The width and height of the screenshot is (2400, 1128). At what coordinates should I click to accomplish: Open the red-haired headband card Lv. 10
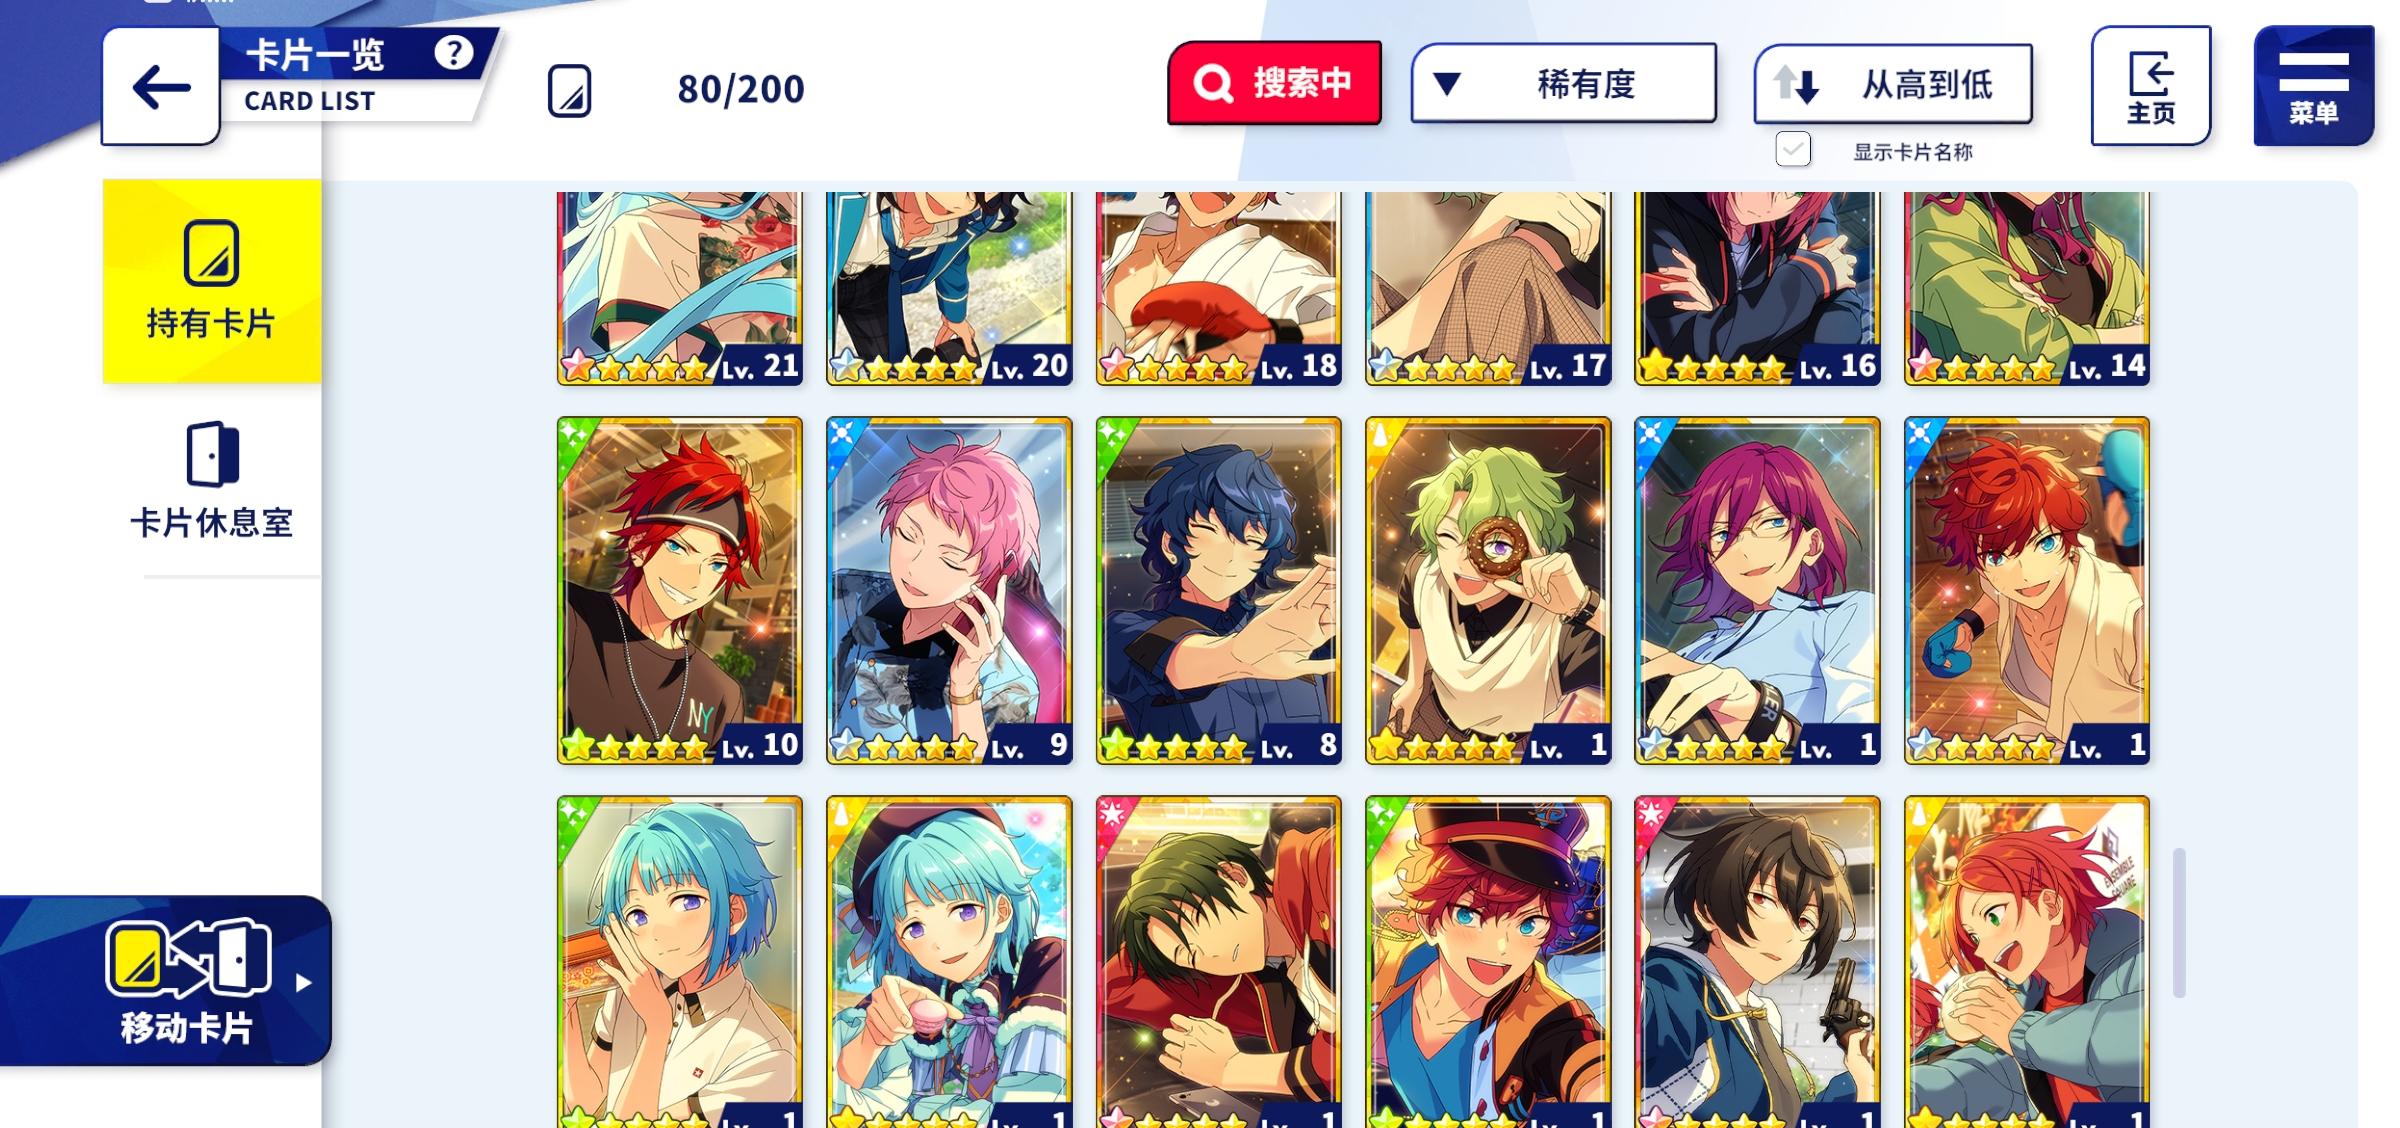coord(680,591)
